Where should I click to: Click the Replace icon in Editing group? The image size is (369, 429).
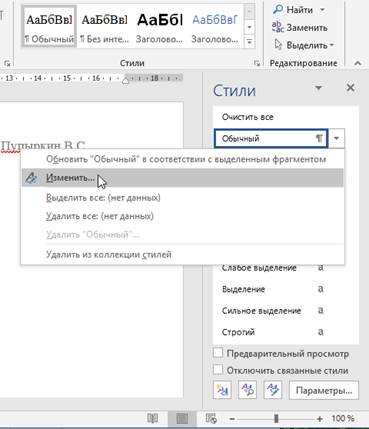pos(278,27)
